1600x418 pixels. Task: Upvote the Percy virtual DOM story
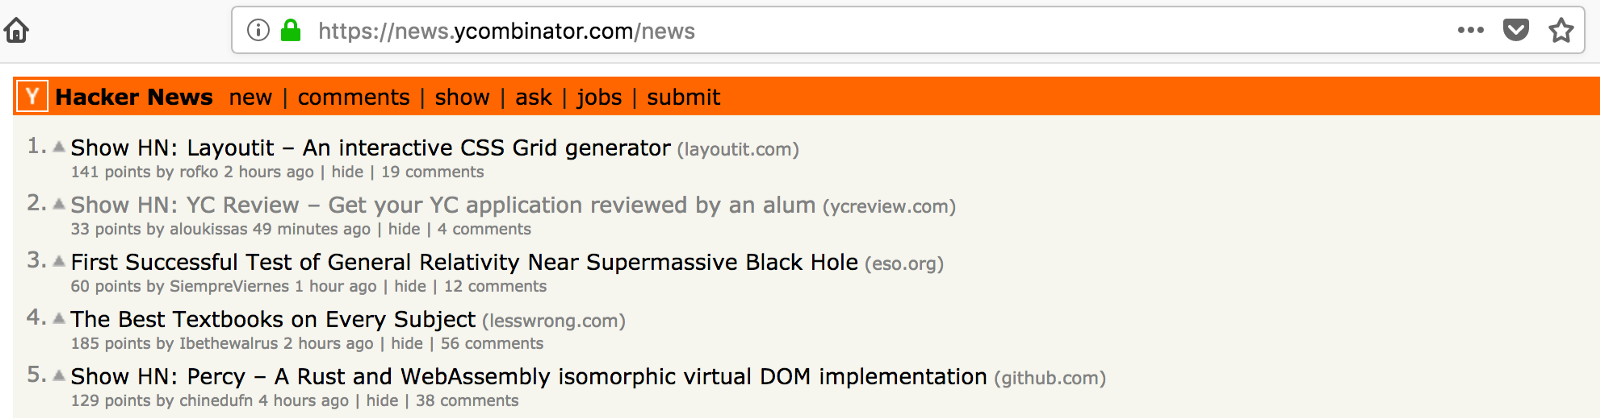[x=59, y=375]
